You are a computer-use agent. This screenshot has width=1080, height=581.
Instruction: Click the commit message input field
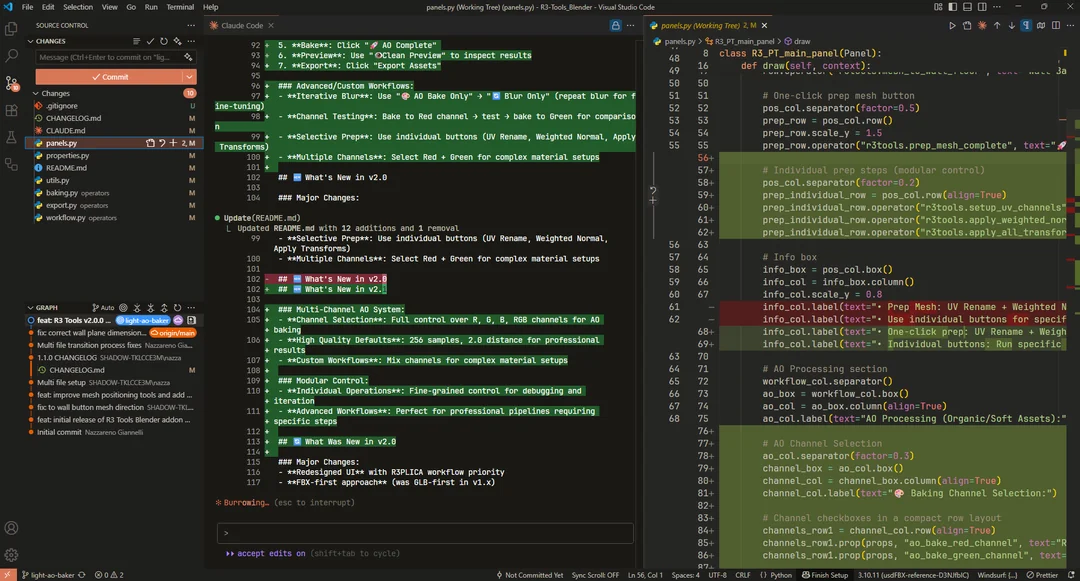point(110,57)
